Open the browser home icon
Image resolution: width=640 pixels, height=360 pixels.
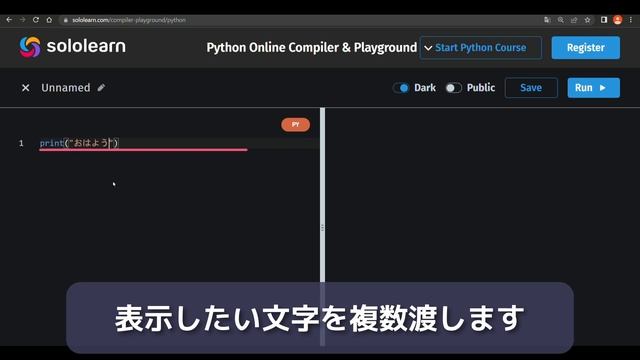49,20
